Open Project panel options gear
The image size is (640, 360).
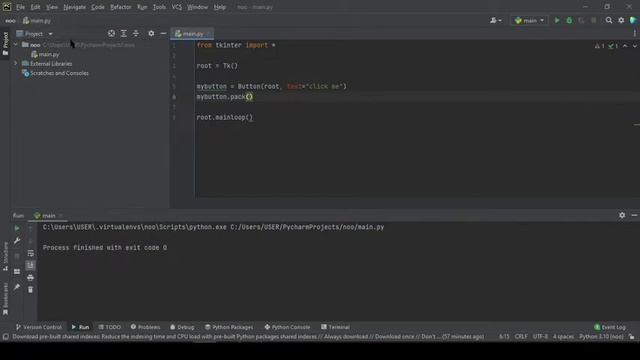tap(151, 33)
